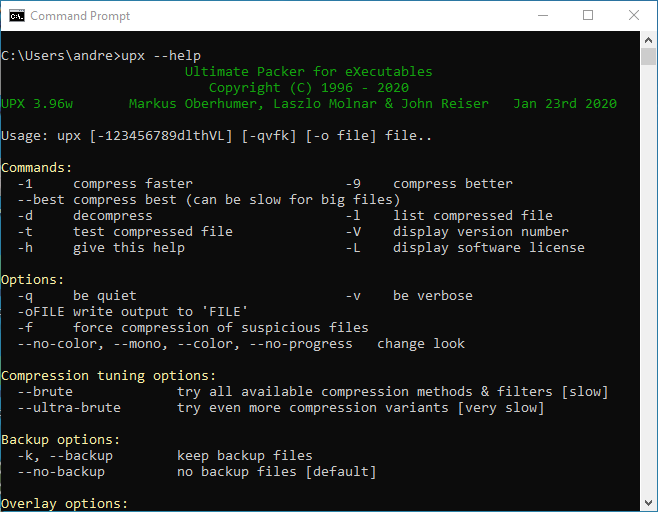Minimize the Command Prompt window
The image size is (658, 512).
click(543, 16)
